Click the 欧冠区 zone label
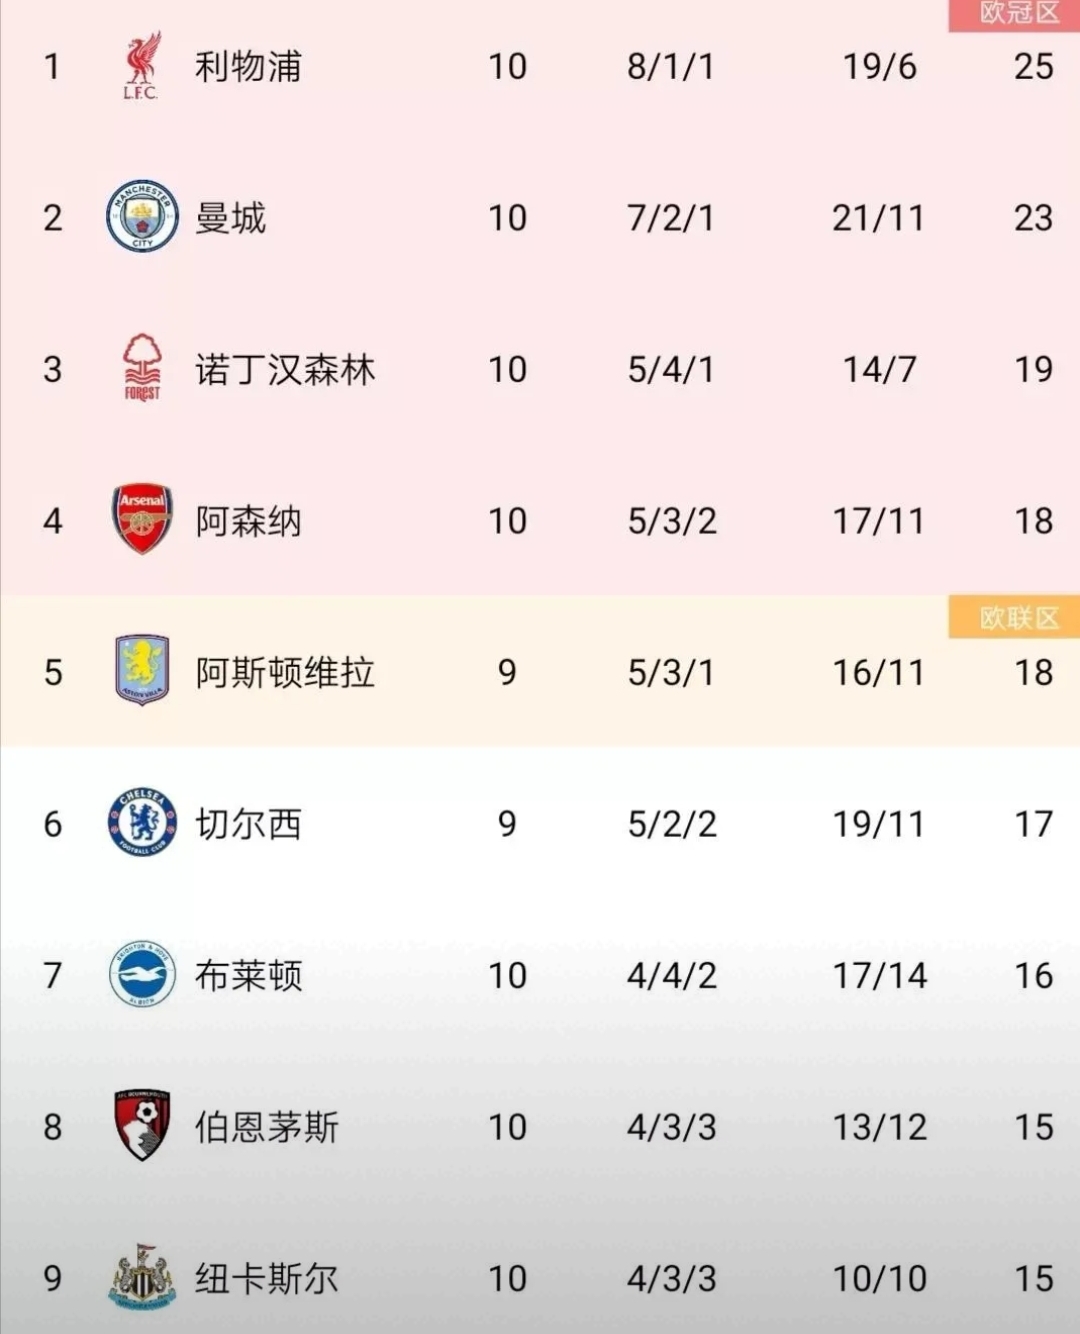1080x1334 pixels. click(x=1018, y=13)
